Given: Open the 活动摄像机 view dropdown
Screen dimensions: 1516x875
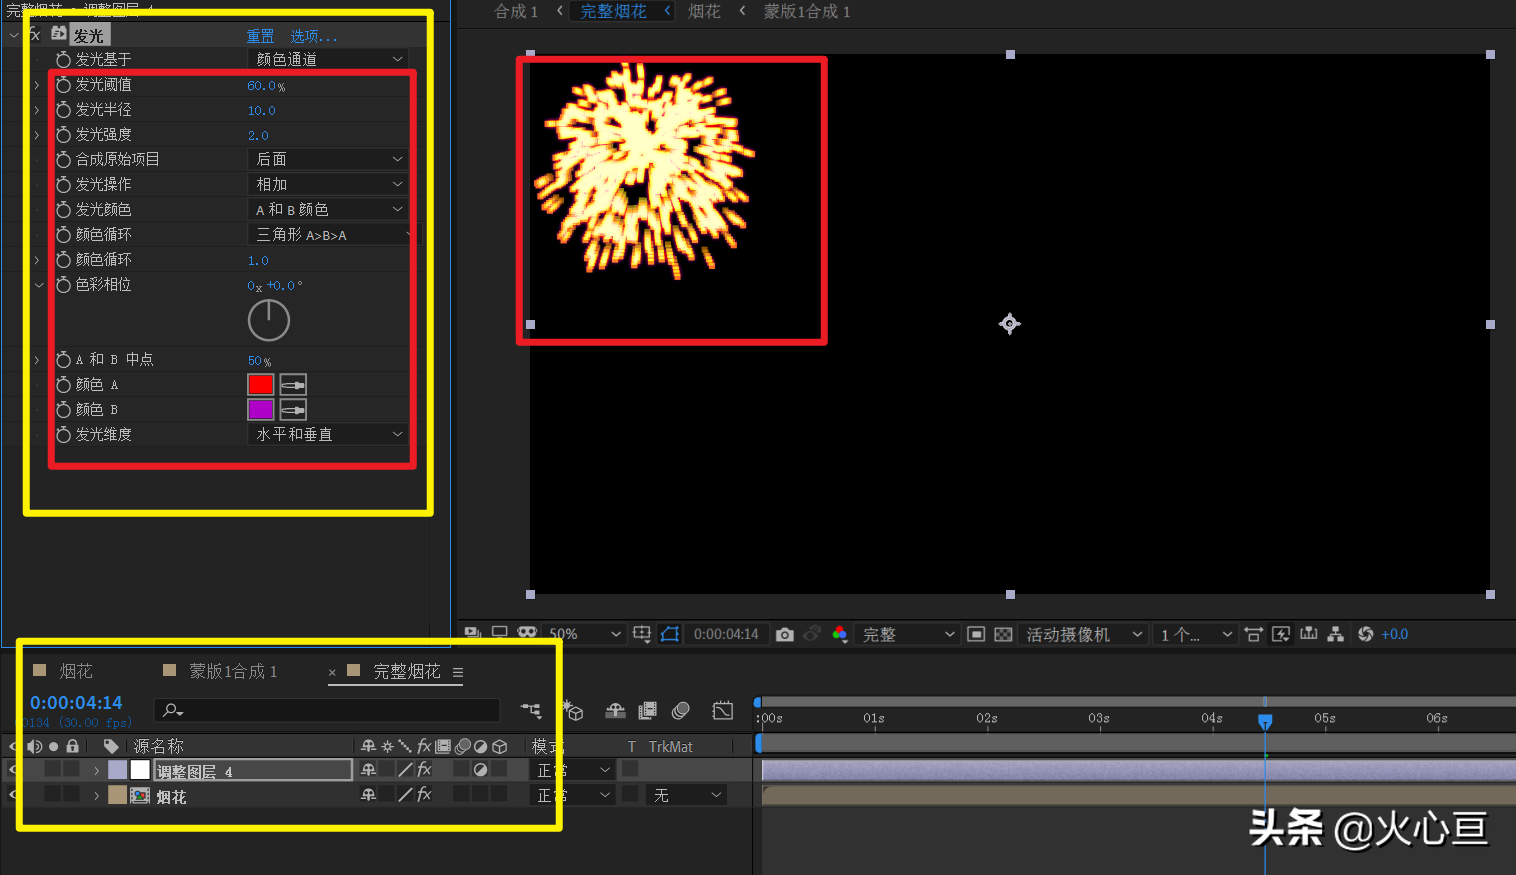Looking at the screenshot, I should (1084, 634).
